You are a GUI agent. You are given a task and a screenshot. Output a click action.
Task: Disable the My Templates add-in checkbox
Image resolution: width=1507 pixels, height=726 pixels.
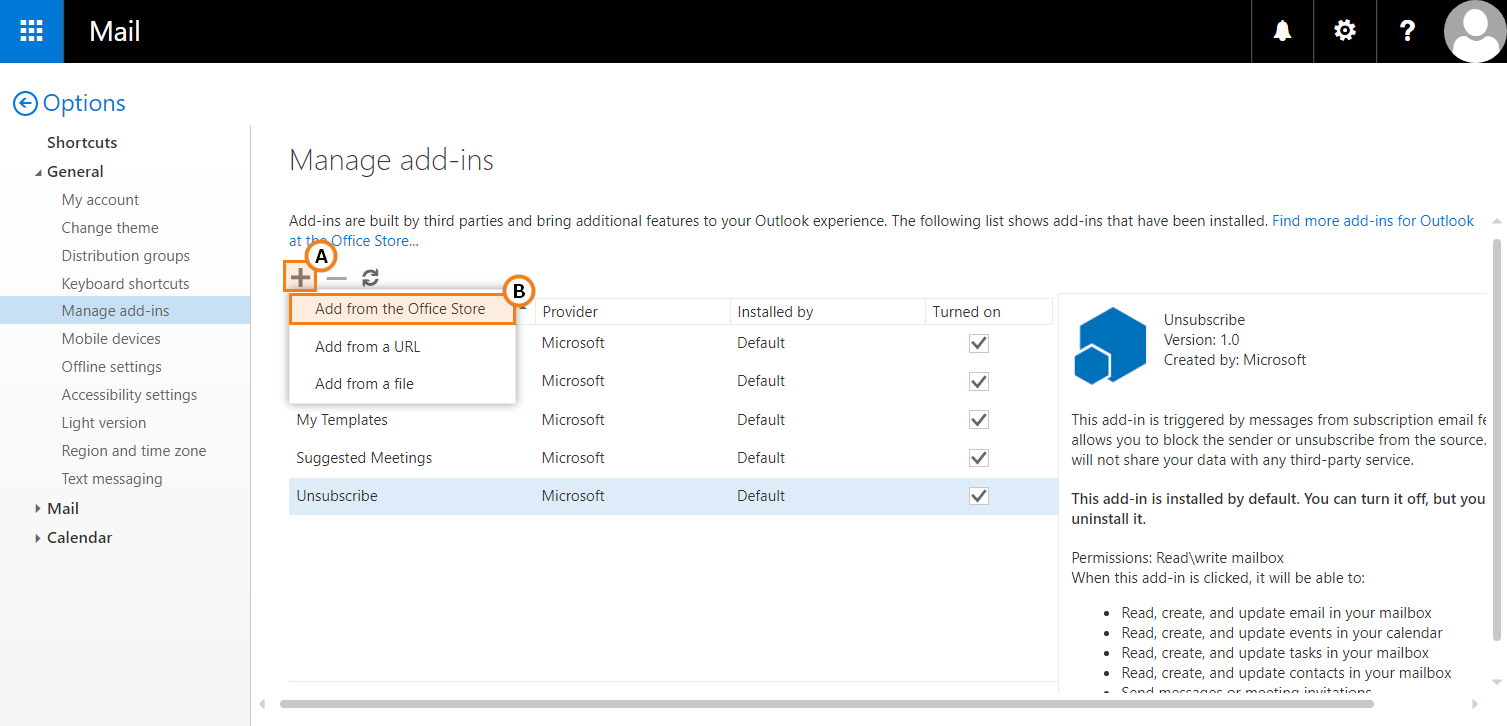[x=978, y=420]
